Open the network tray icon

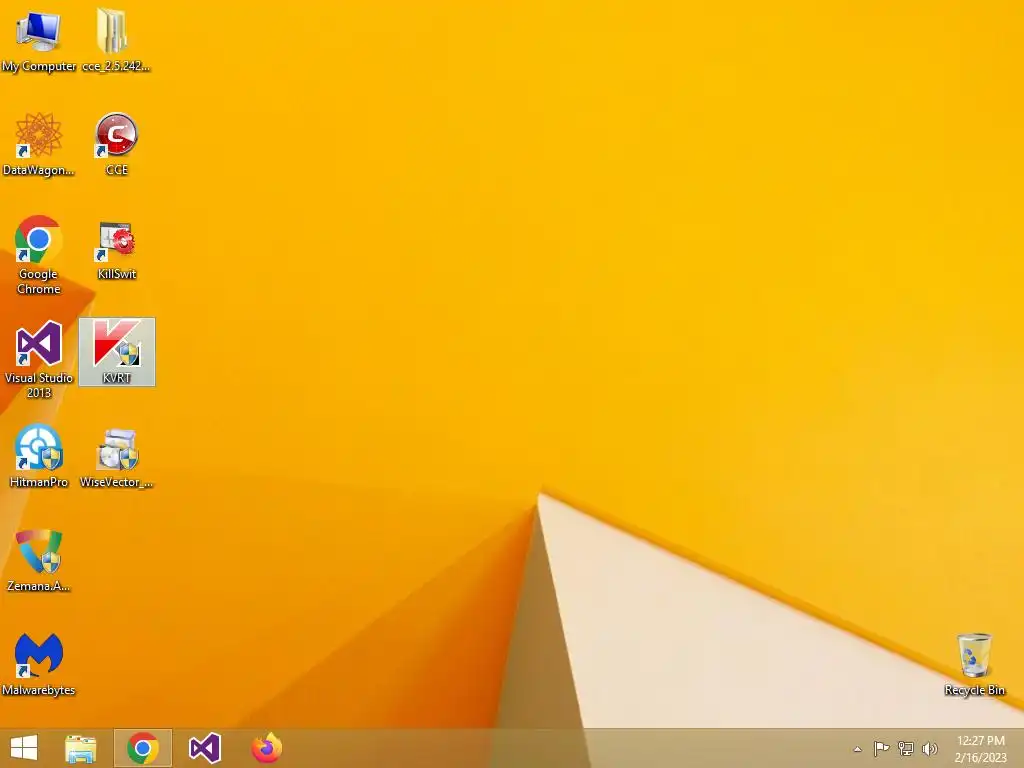point(905,748)
